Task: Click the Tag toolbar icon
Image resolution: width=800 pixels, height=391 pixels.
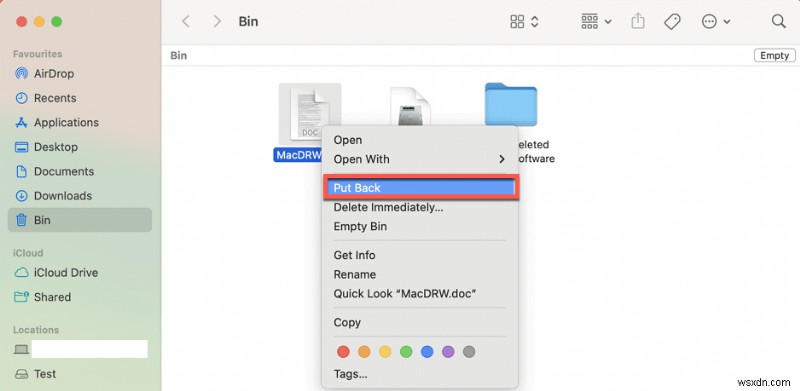Action: coord(672,21)
